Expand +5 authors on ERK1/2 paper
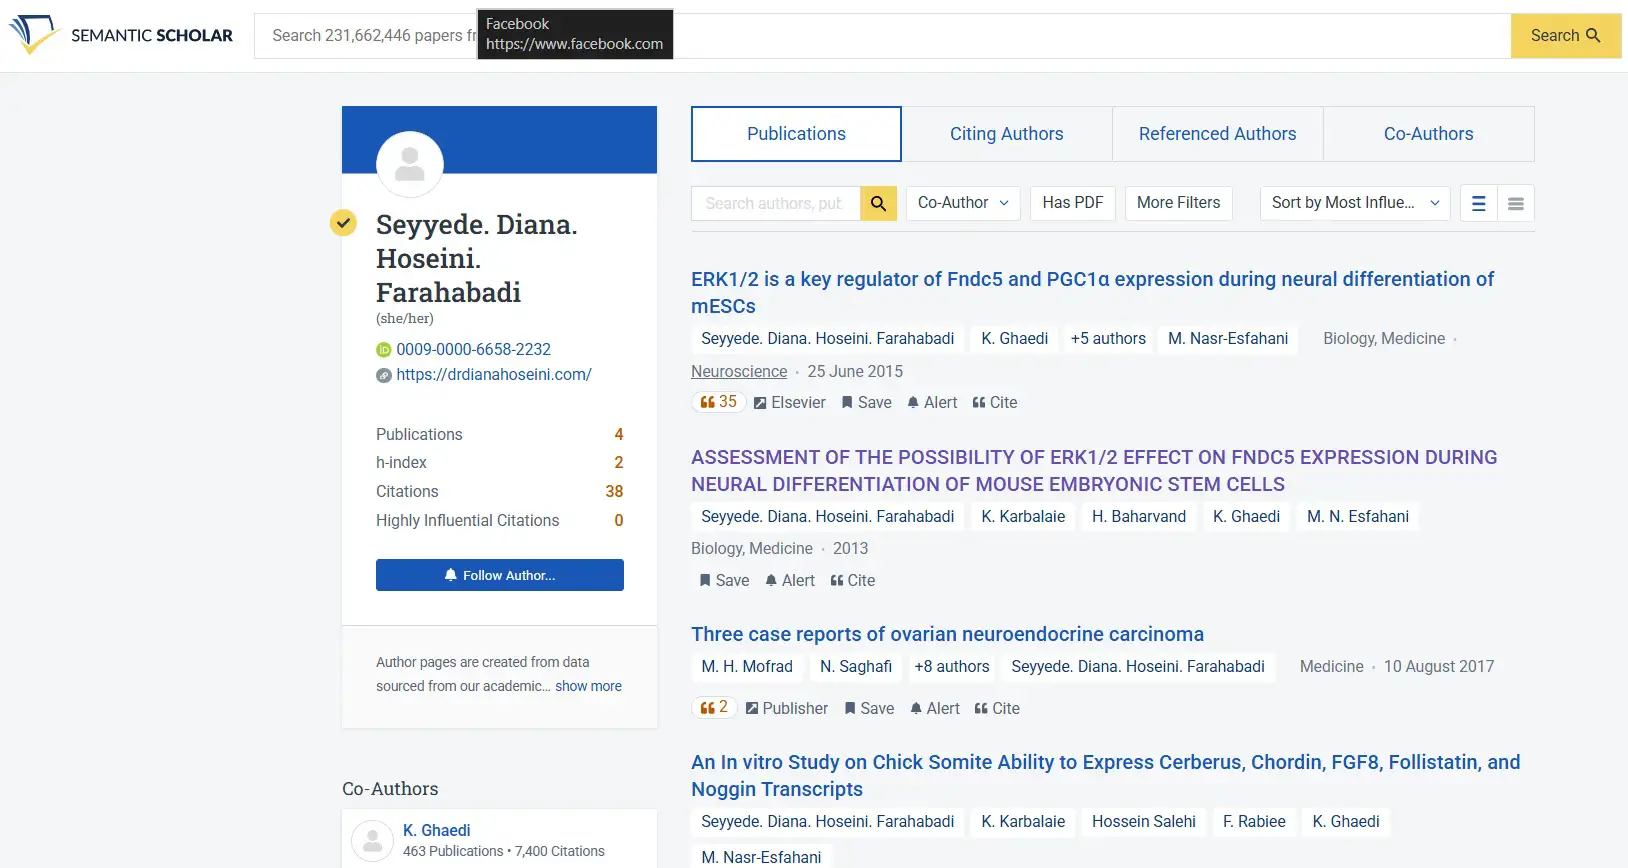 pyautogui.click(x=1108, y=339)
